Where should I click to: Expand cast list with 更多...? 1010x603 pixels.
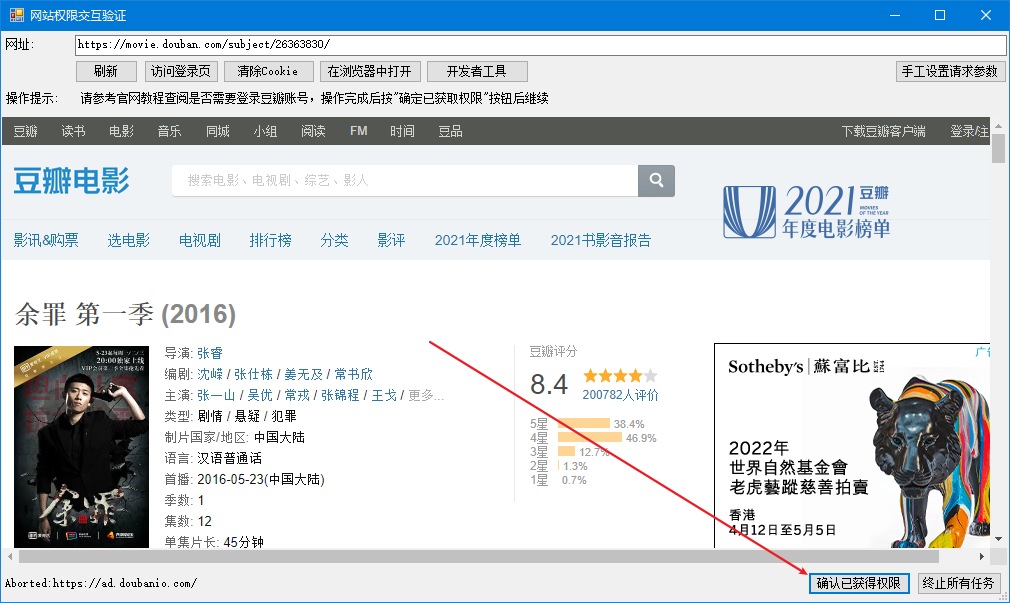426,395
